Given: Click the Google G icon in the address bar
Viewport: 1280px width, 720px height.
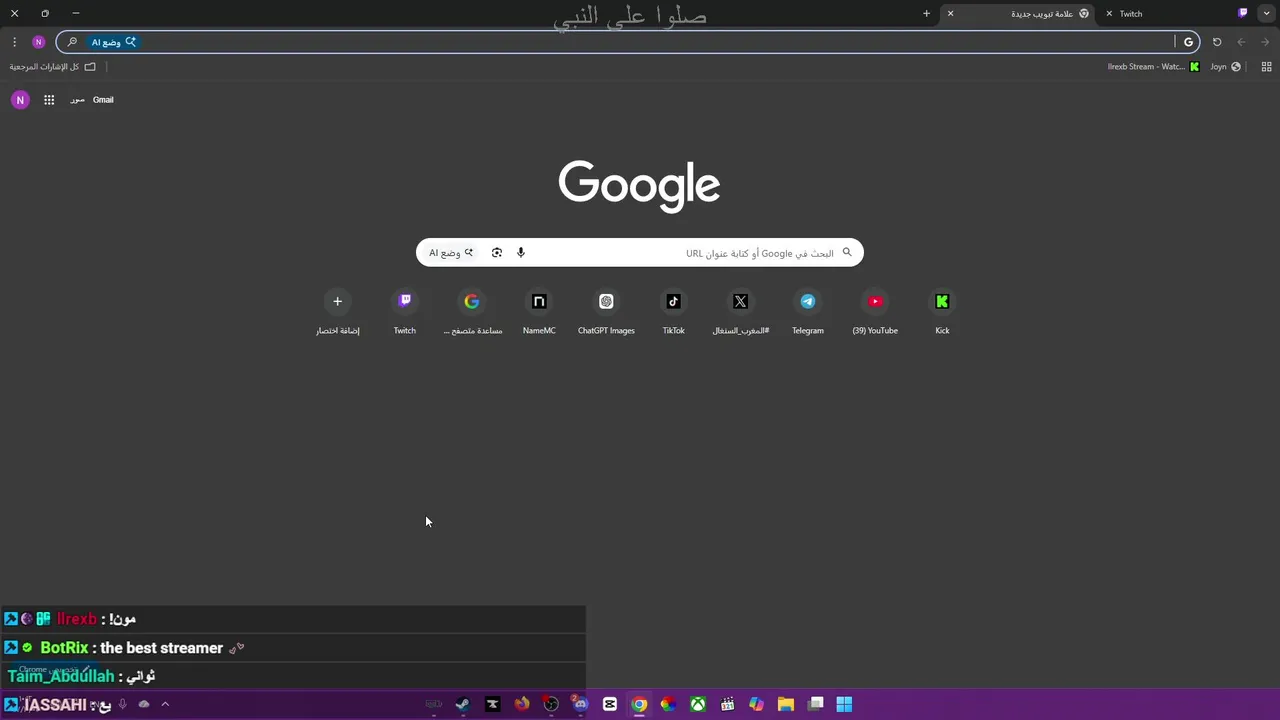Looking at the screenshot, I should point(1188,42).
